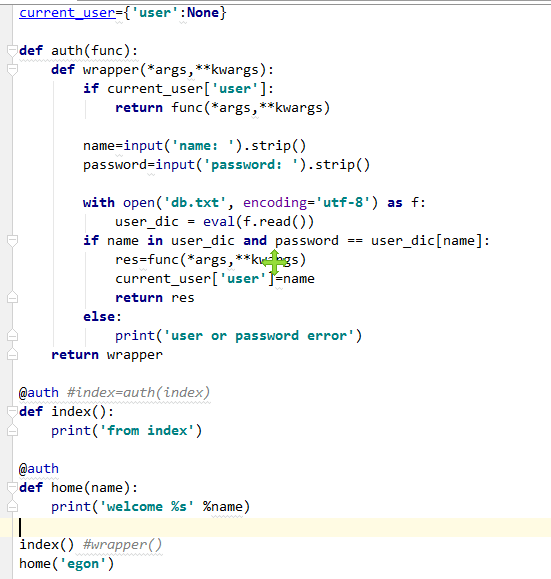The height and width of the screenshot is (579, 551).
Task: Click the 'as' keyword before f:
Action: [395, 203]
